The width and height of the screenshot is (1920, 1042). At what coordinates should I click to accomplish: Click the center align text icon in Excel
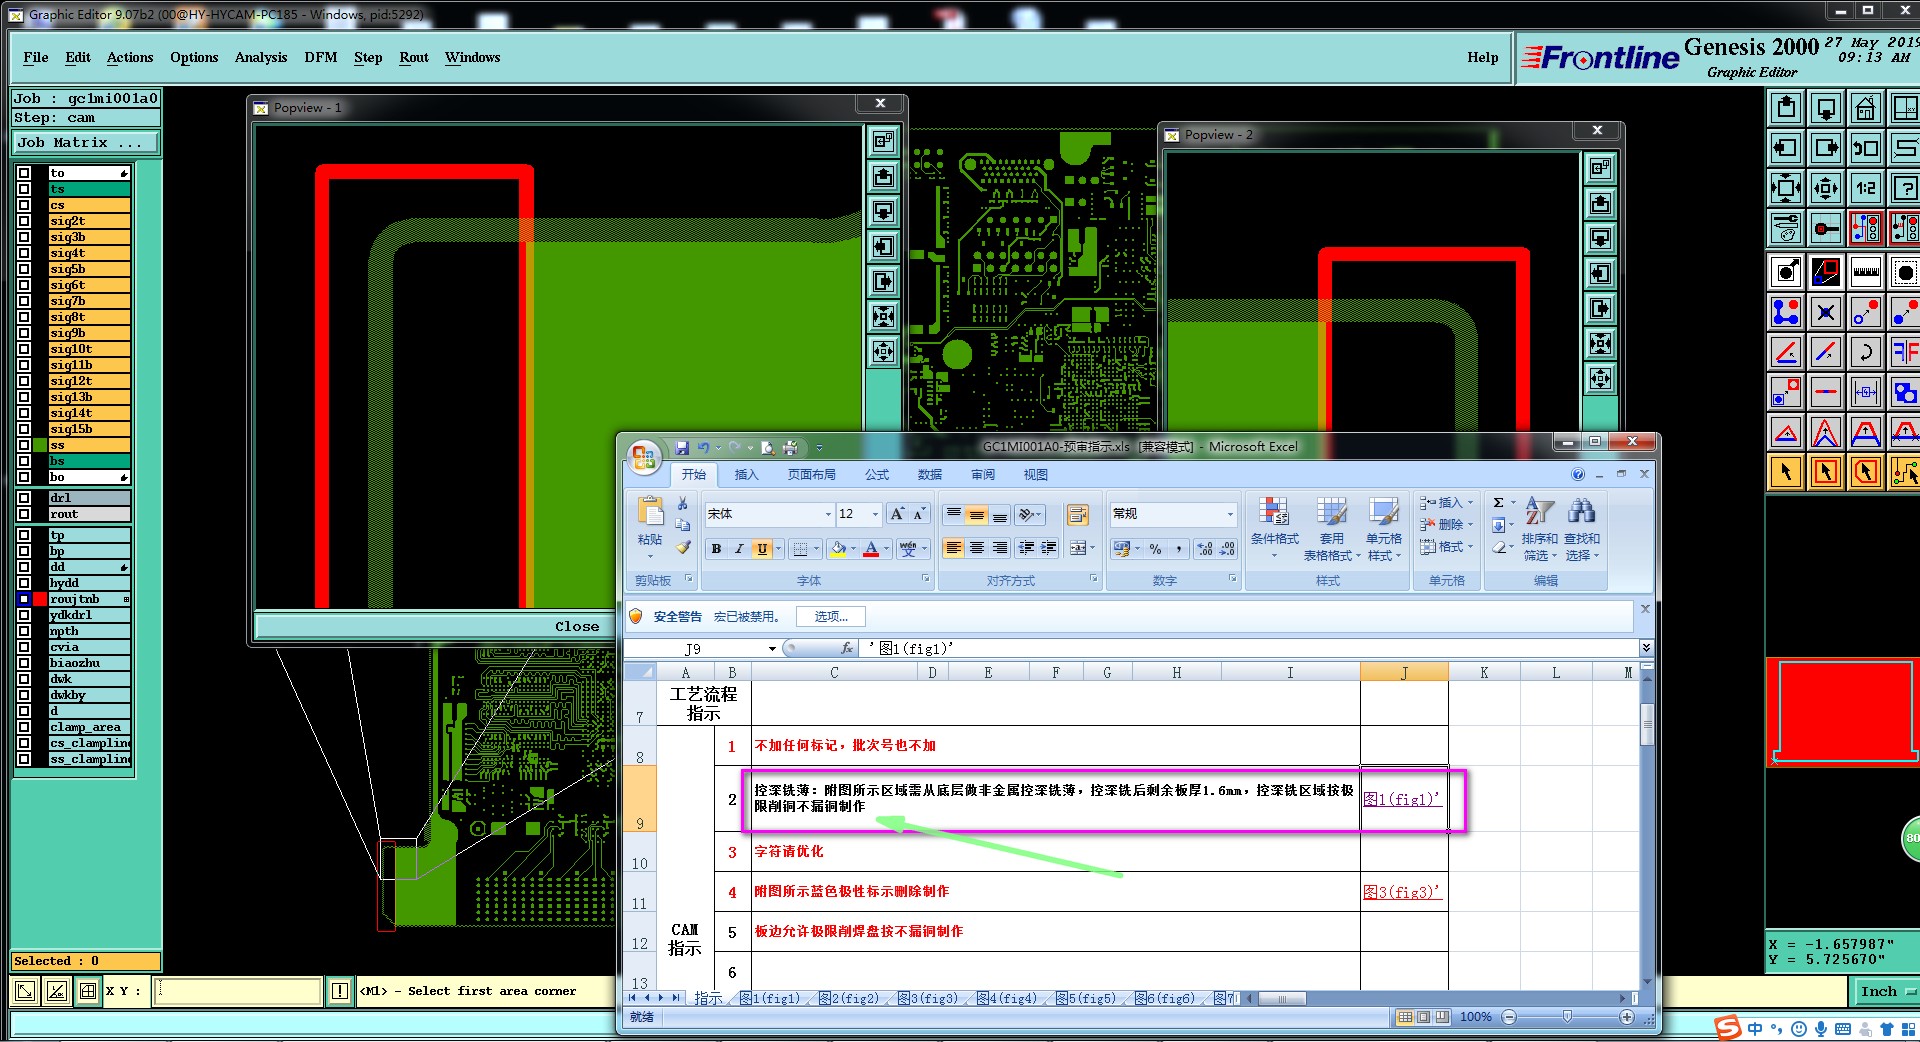[x=977, y=548]
